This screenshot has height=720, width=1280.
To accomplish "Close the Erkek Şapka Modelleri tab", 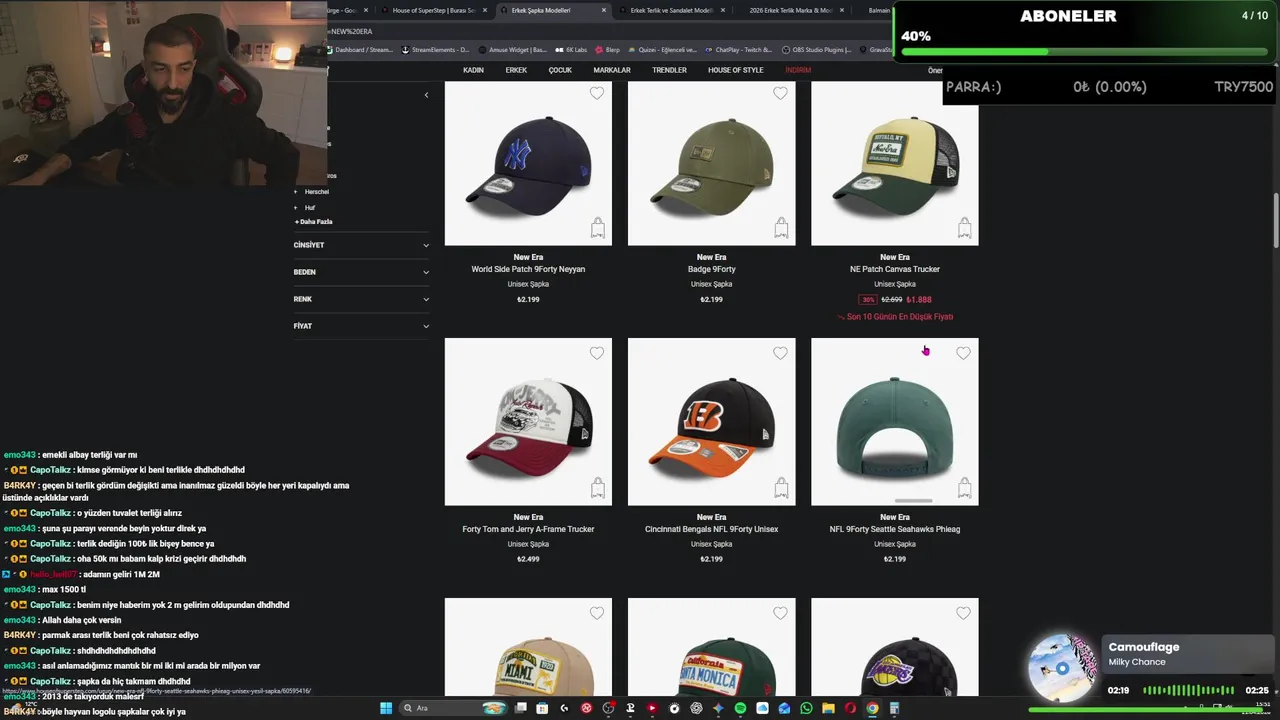I will 604,10.
